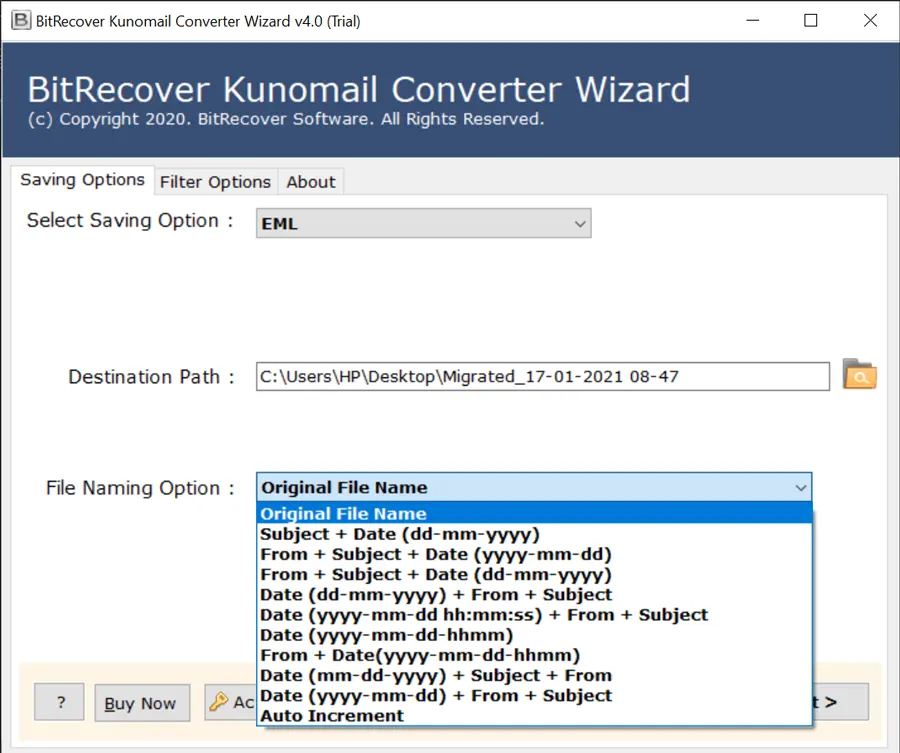Viewport: 900px width, 753px height.
Task: Click the partially hidden Next button
Action: 841,701
